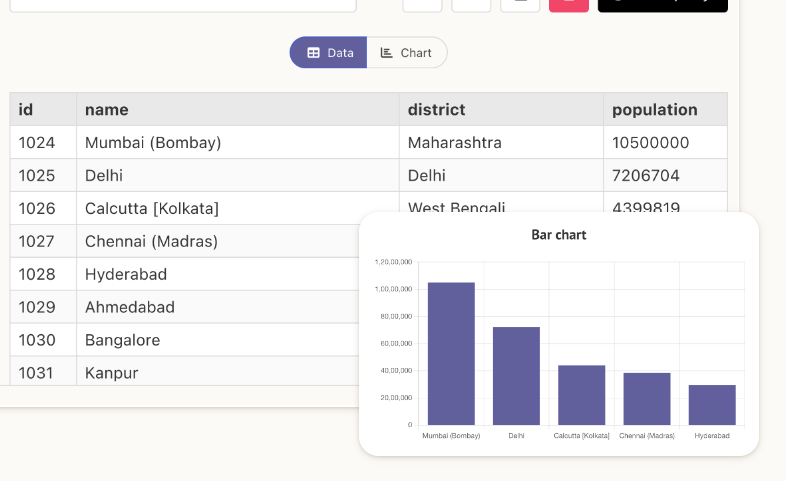The height and width of the screenshot is (481, 786).
Task: Click the Bar chart title
Action: tap(558, 235)
